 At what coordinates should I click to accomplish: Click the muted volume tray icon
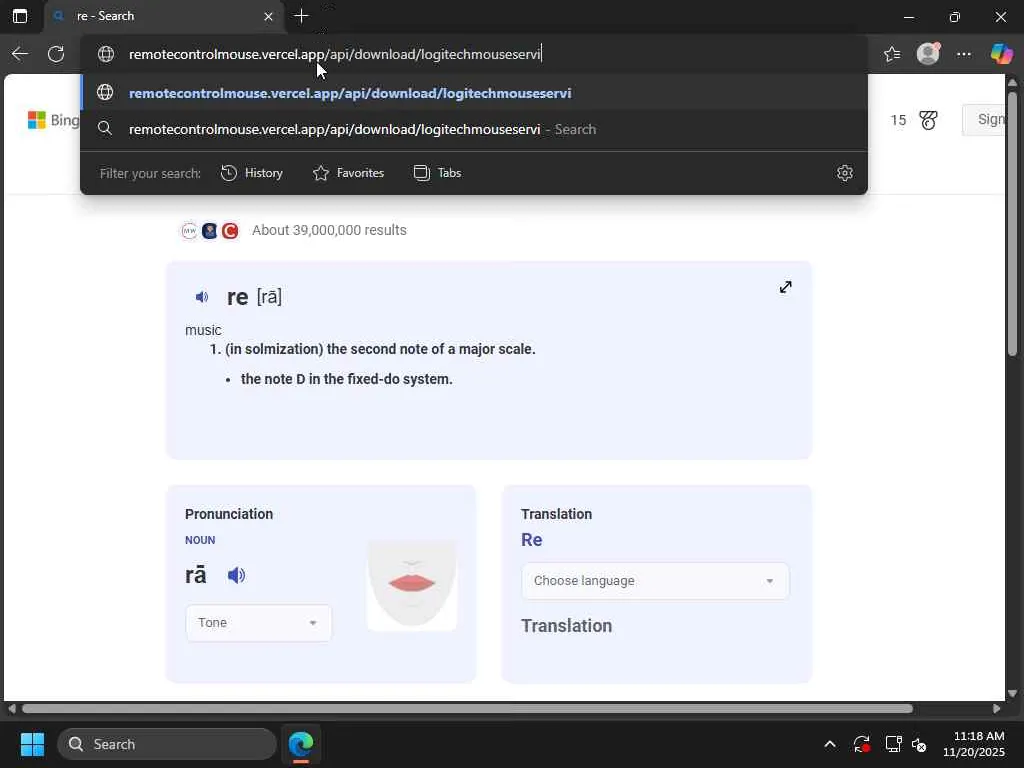pyautogui.click(x=920, y=744)
